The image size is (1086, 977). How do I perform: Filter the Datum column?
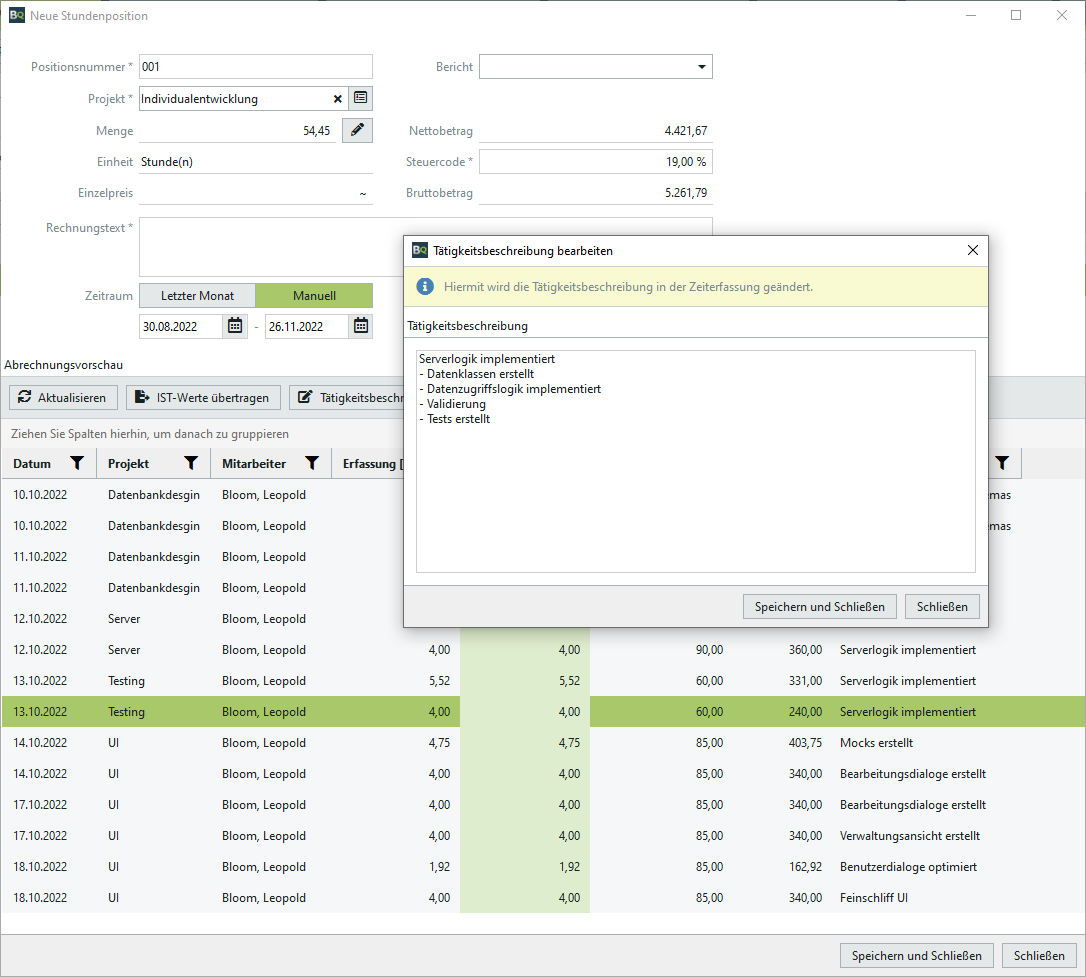(x=77, y=463)
